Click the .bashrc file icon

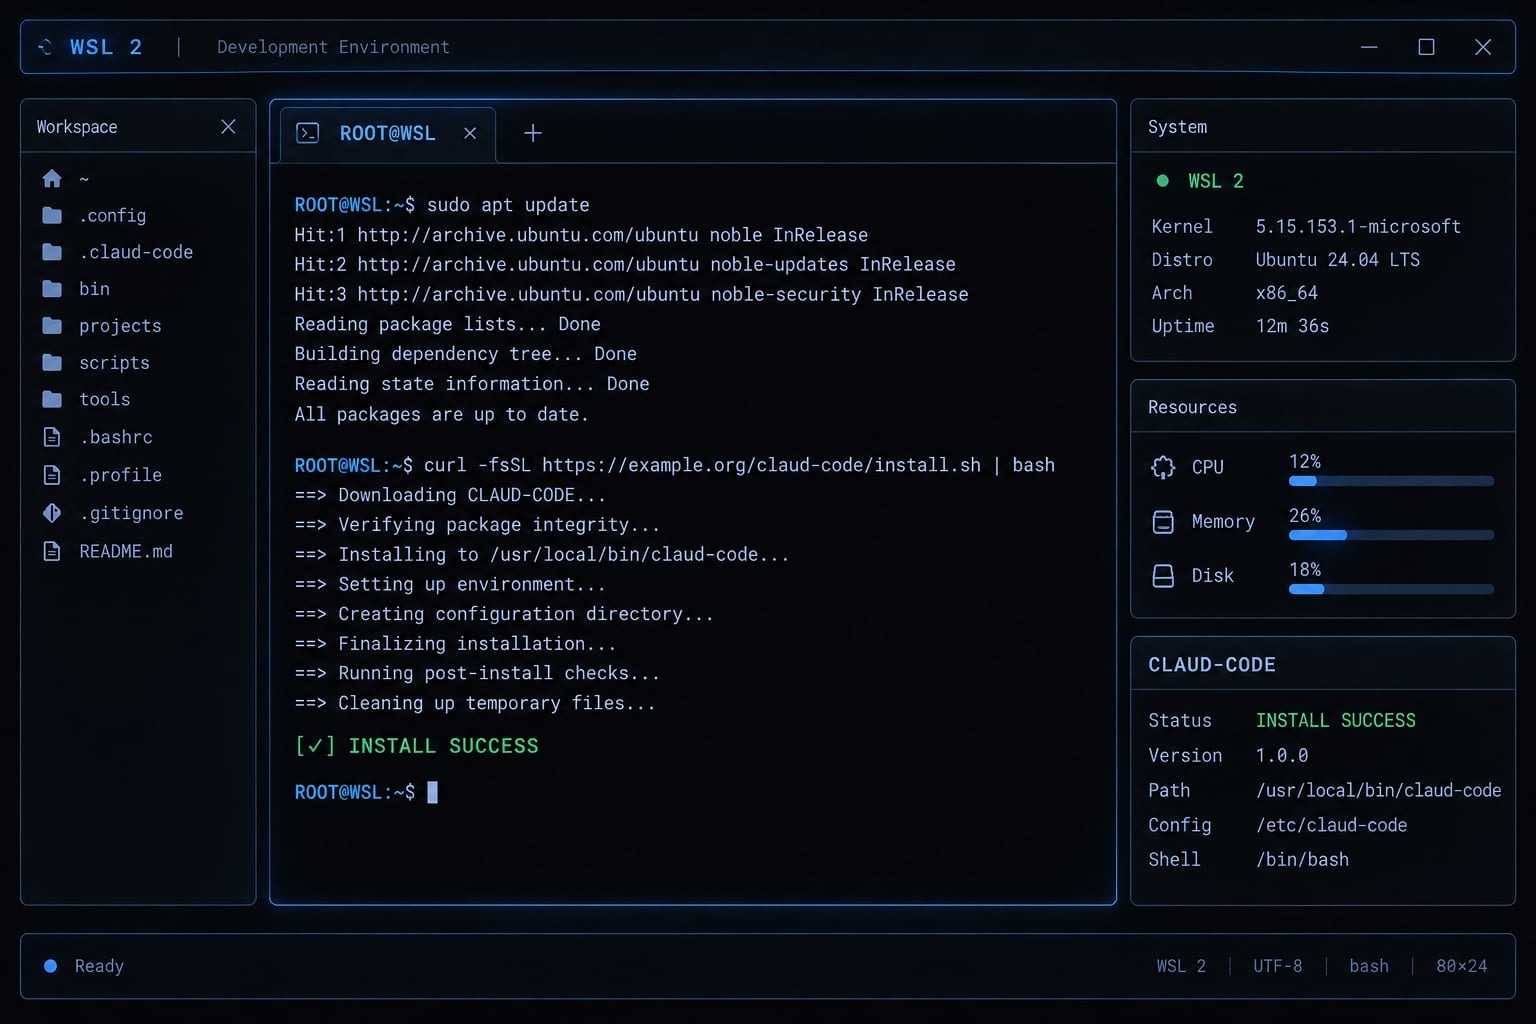52,437
